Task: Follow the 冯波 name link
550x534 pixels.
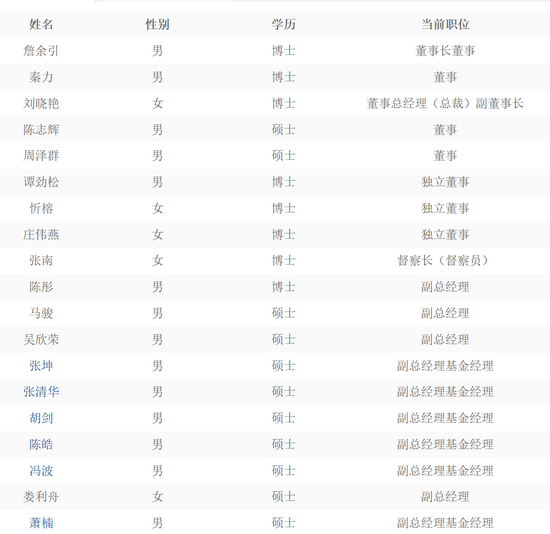Action: (x=41, y=470)
